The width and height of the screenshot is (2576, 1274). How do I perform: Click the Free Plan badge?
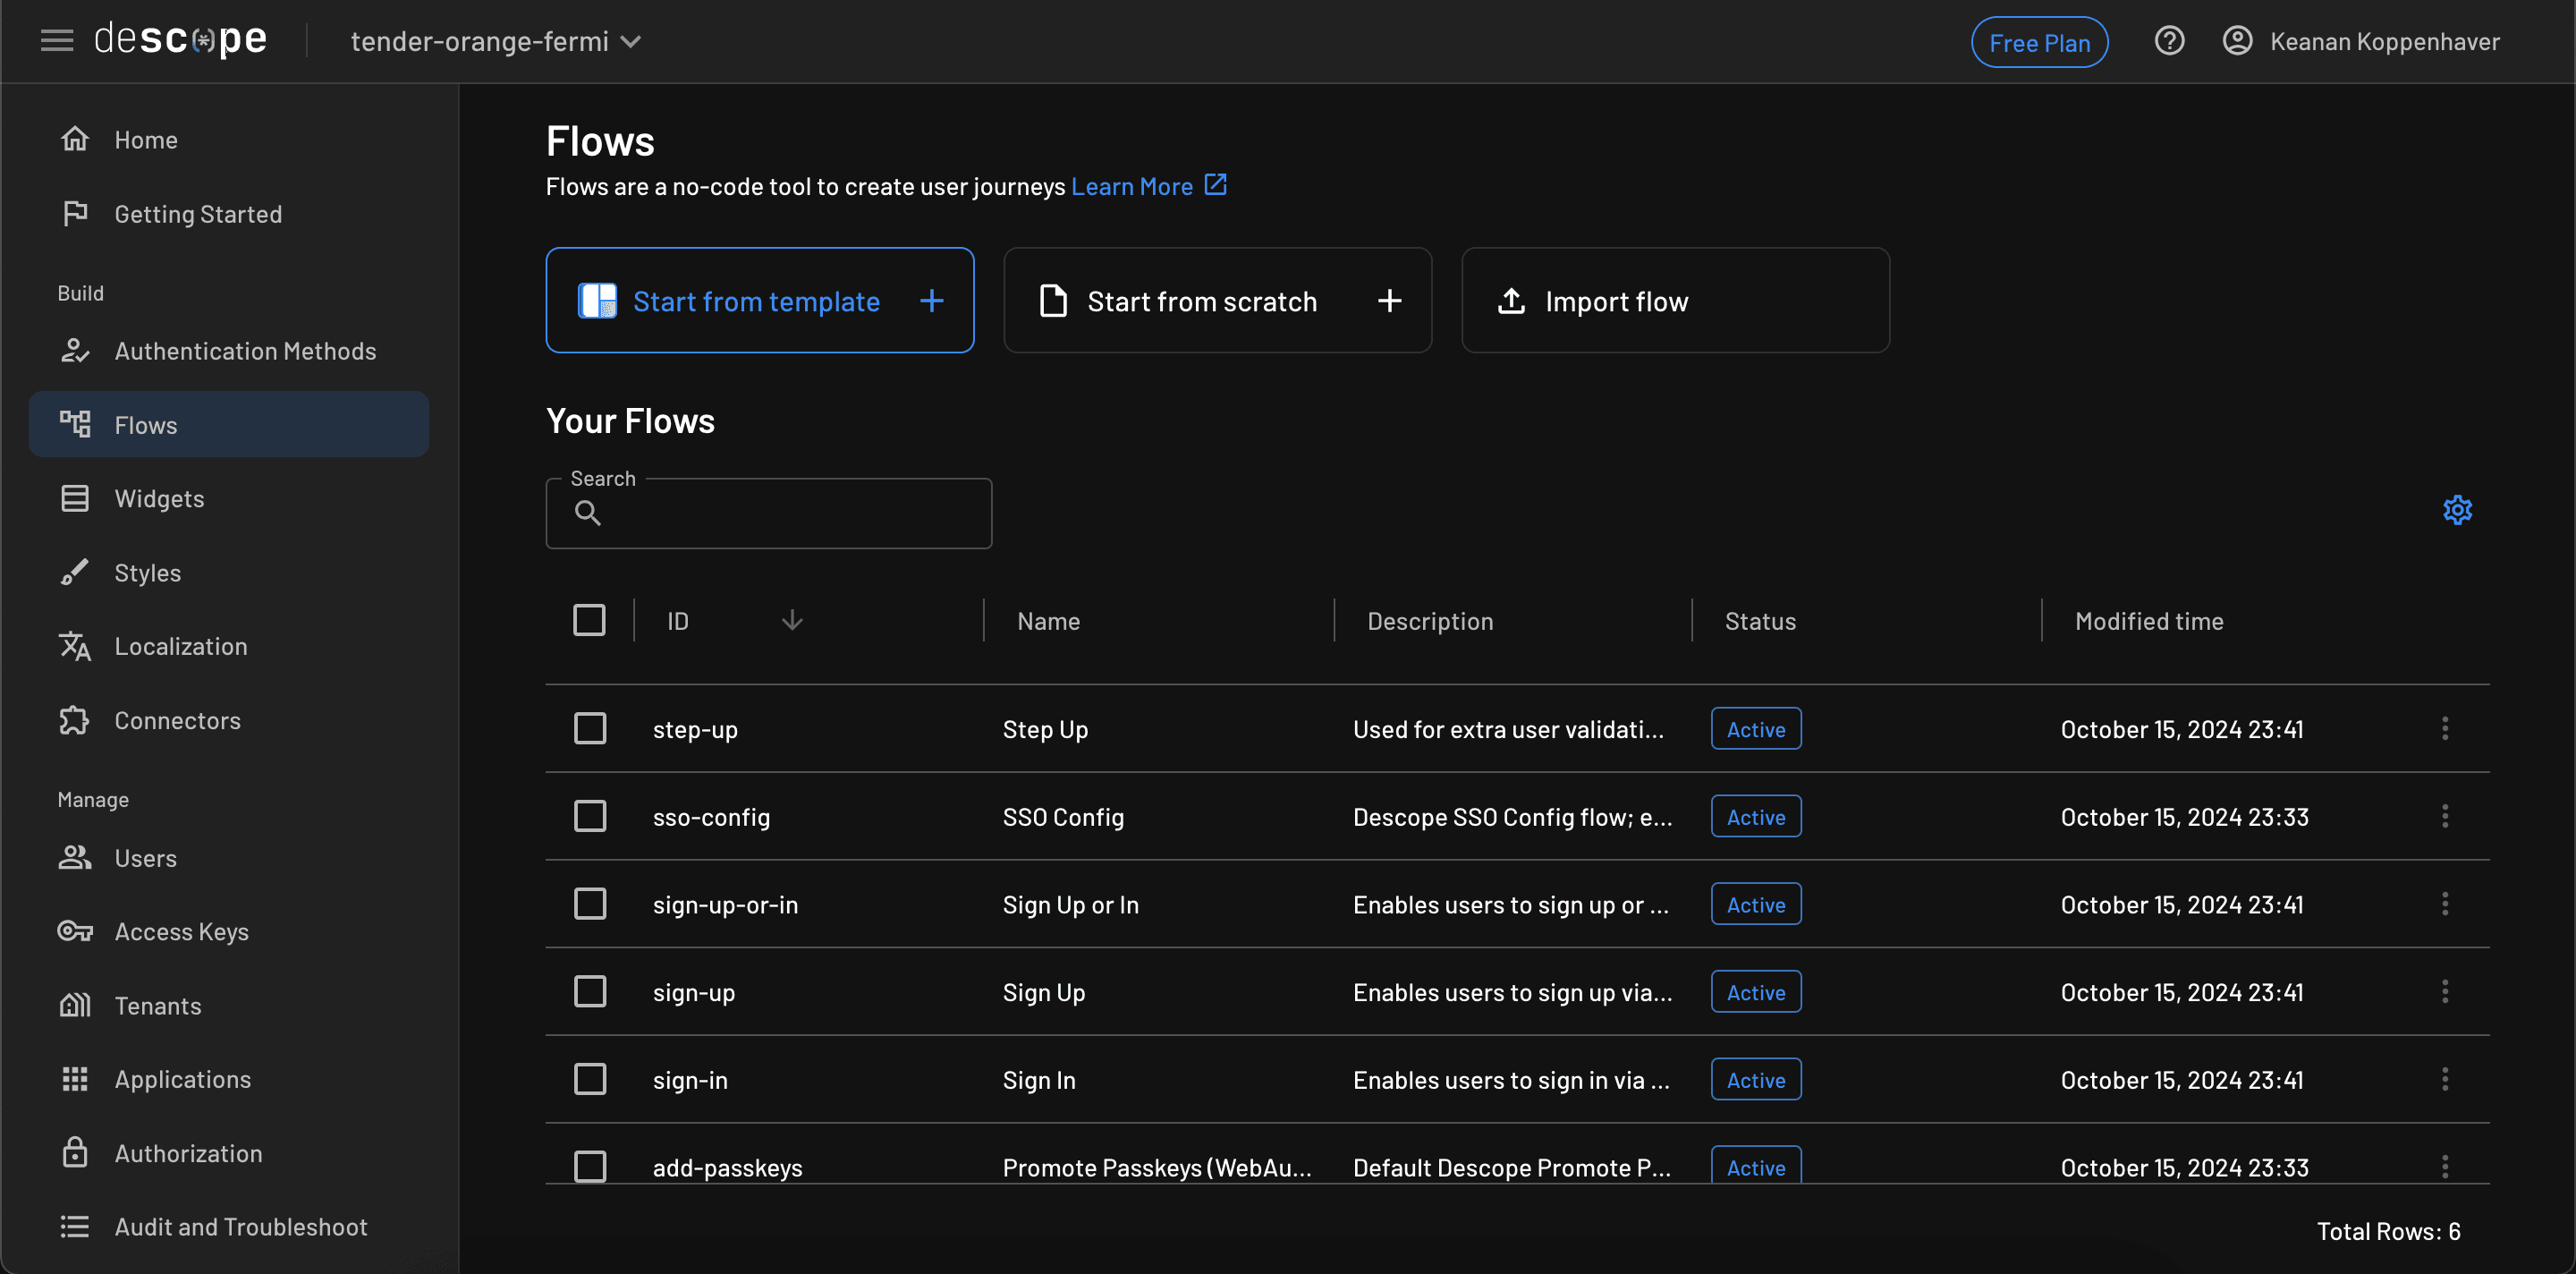pos(2038,42)
